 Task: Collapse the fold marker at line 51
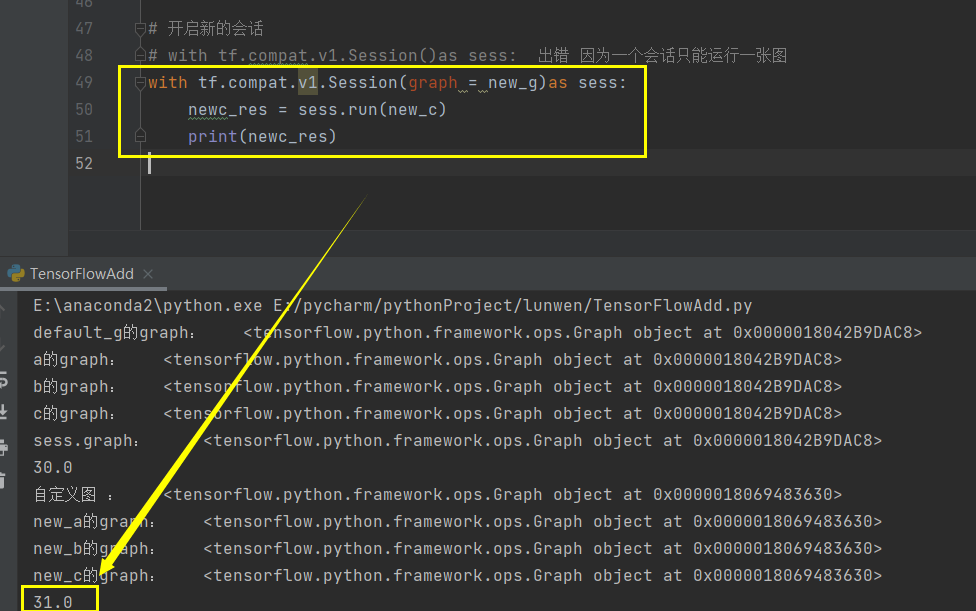pos(140,135)
